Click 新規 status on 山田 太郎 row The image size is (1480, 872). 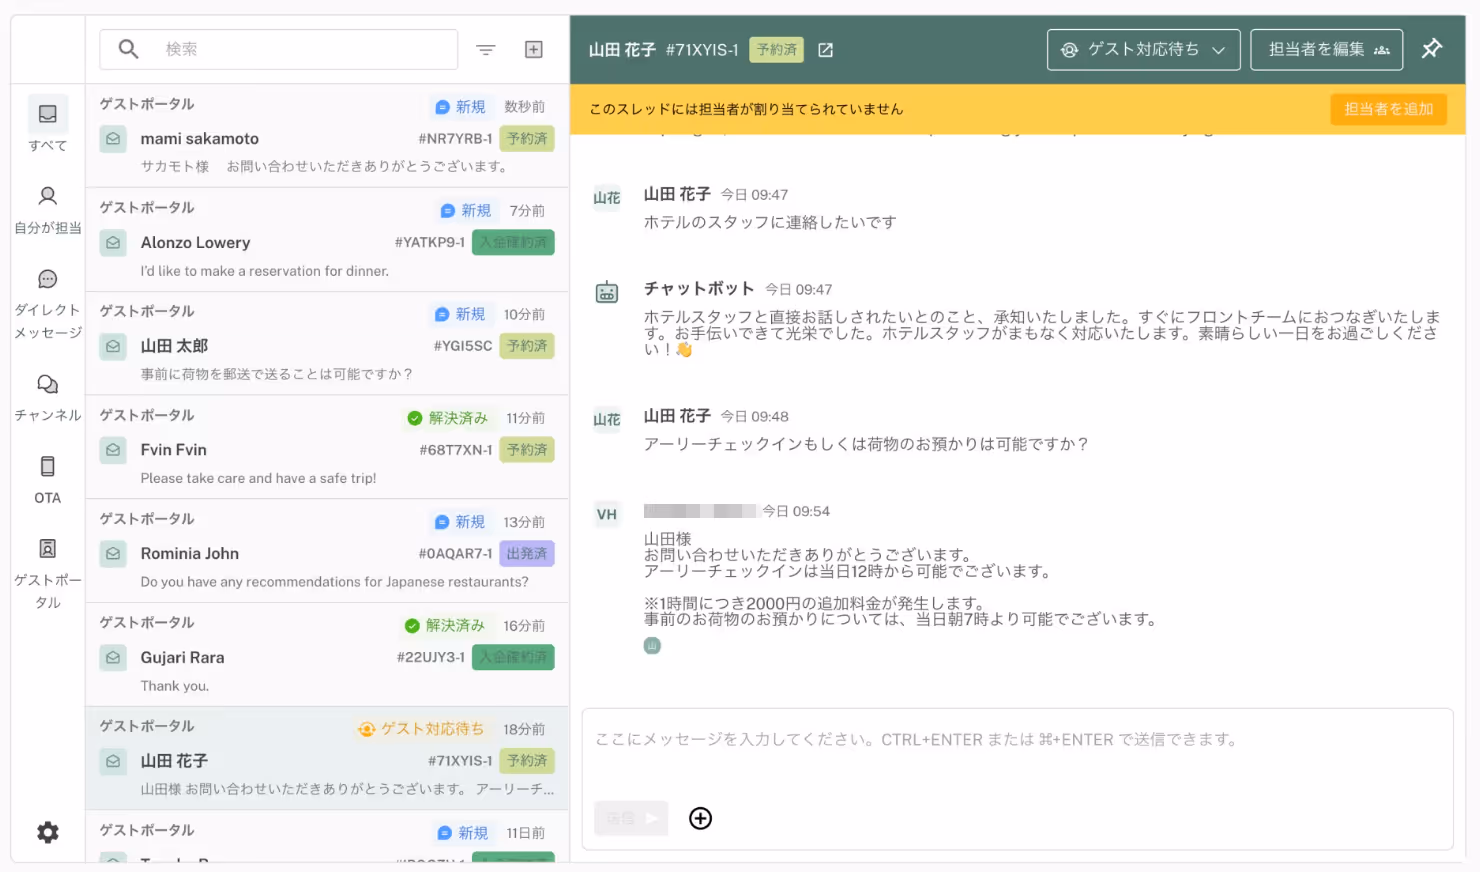click(461, 314)
